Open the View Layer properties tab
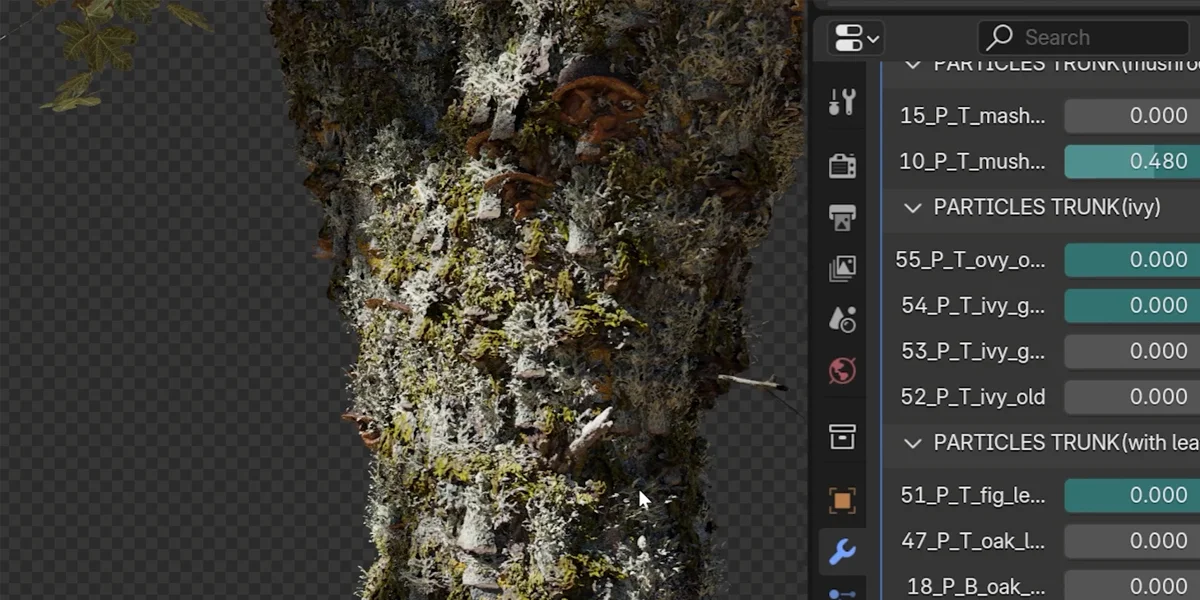This screenshot has height=600, width=1200. [842, 267]
